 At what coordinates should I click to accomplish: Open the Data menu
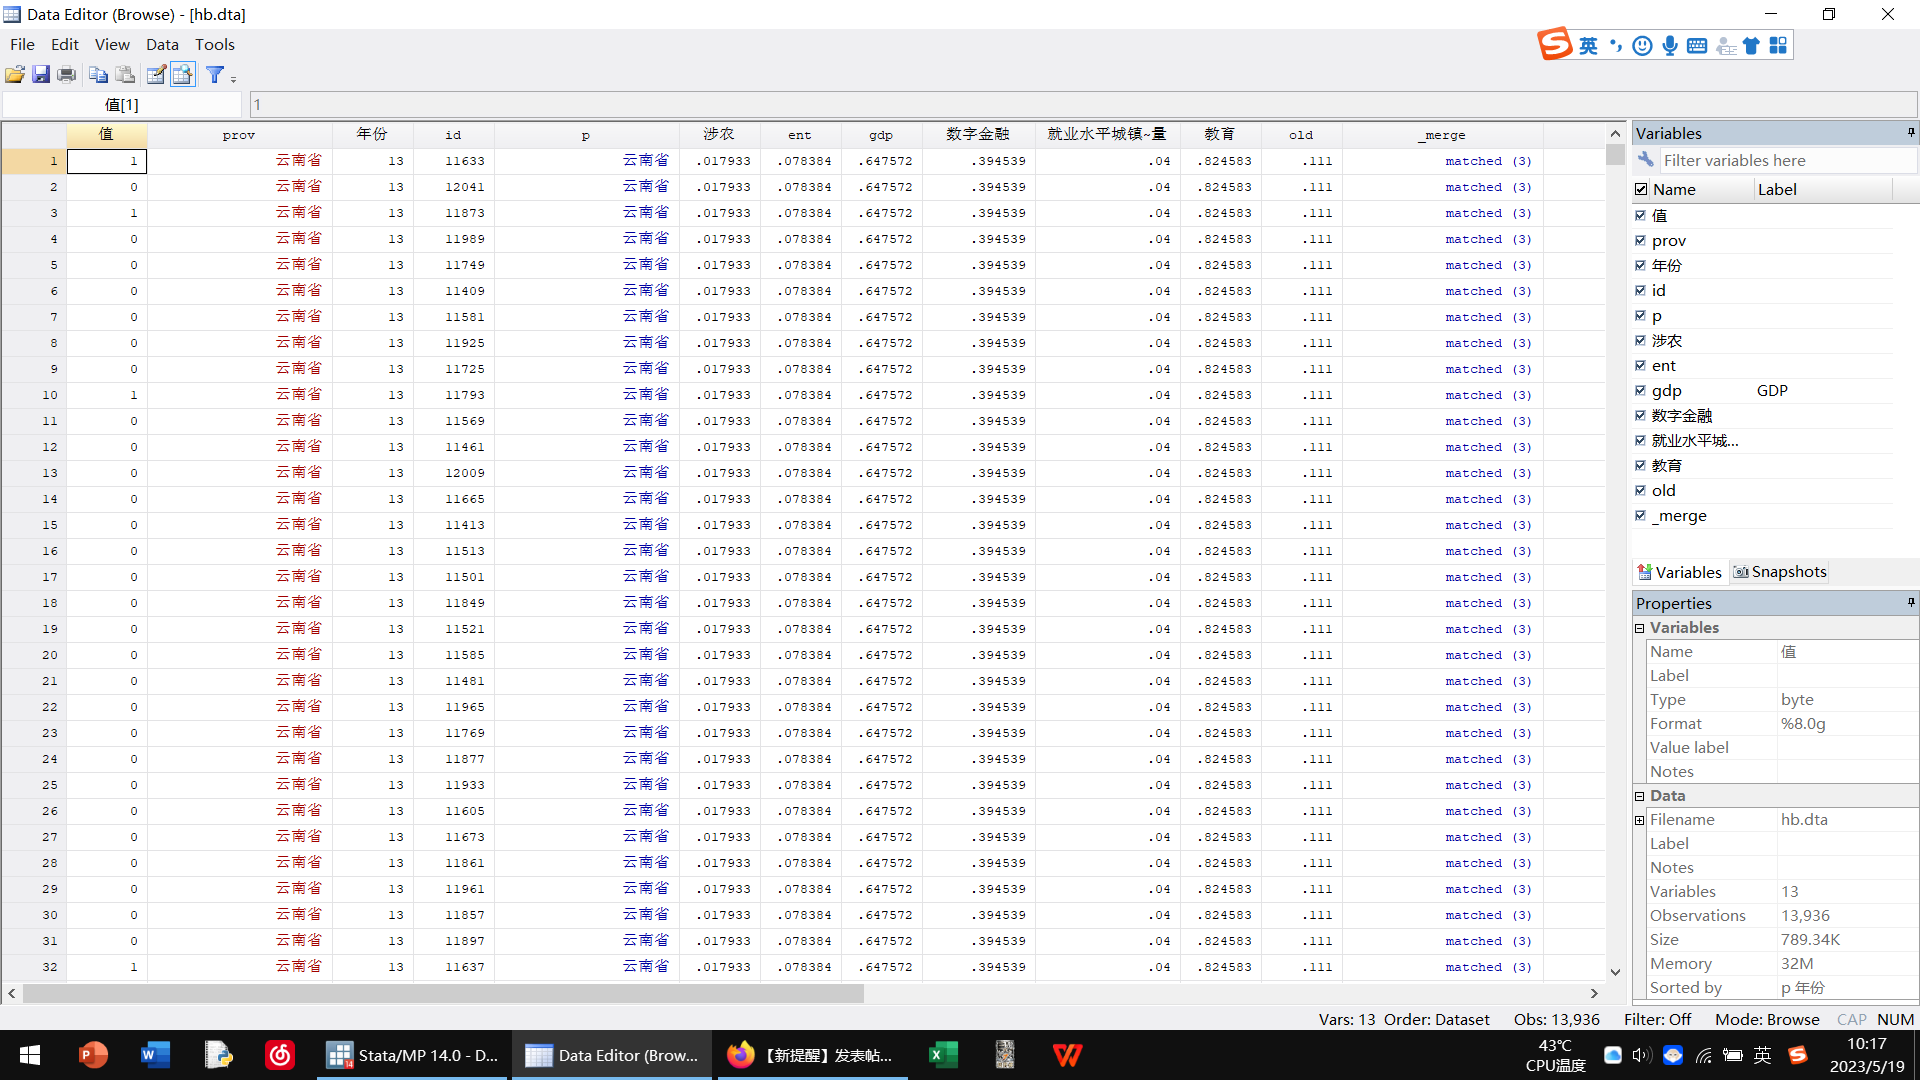tap(162, 44)
